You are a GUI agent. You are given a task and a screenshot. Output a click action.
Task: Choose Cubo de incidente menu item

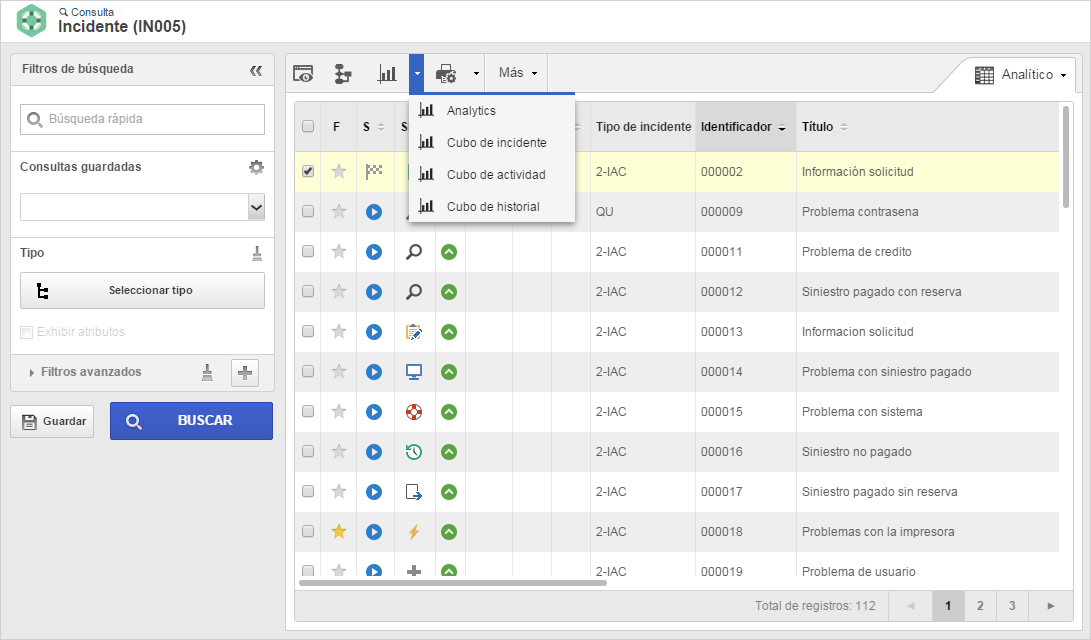(492, 143)
